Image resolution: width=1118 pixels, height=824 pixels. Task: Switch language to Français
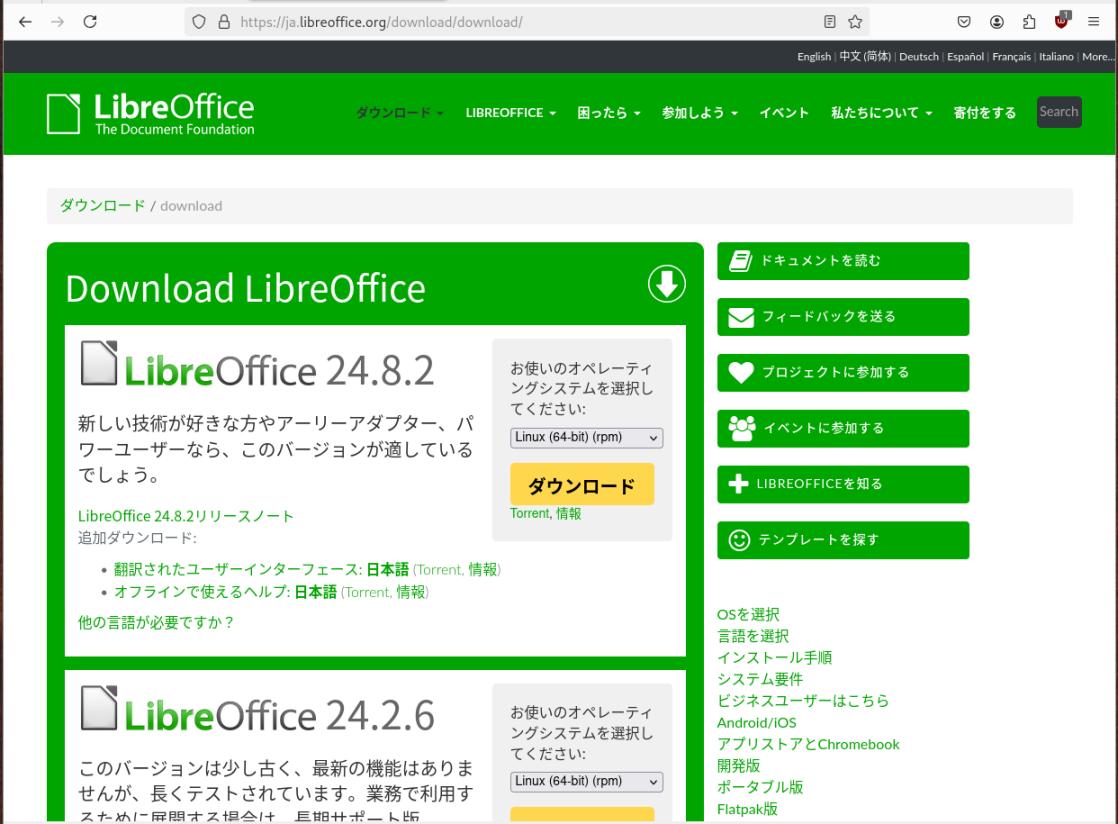(1011, 57)
